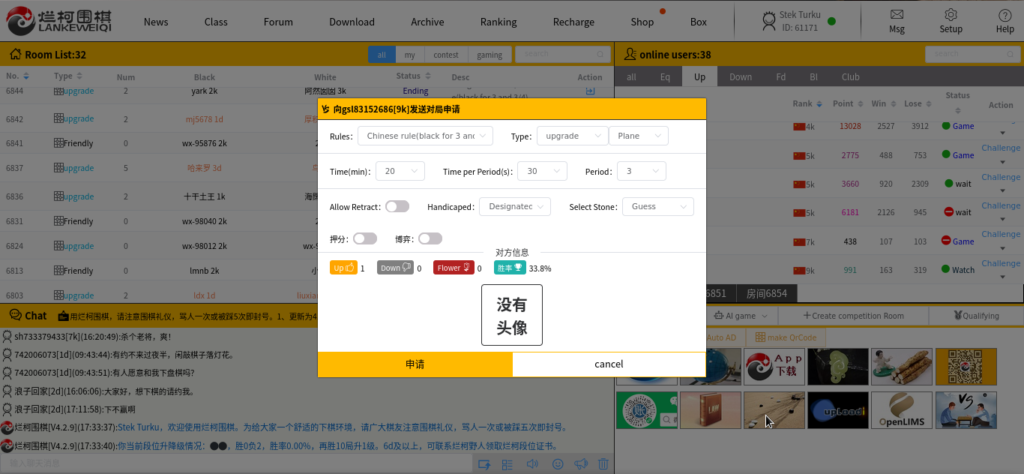1024x474 pixels.
Task: Open the Select Stone dropdown
Action: (x=657, y=206)
